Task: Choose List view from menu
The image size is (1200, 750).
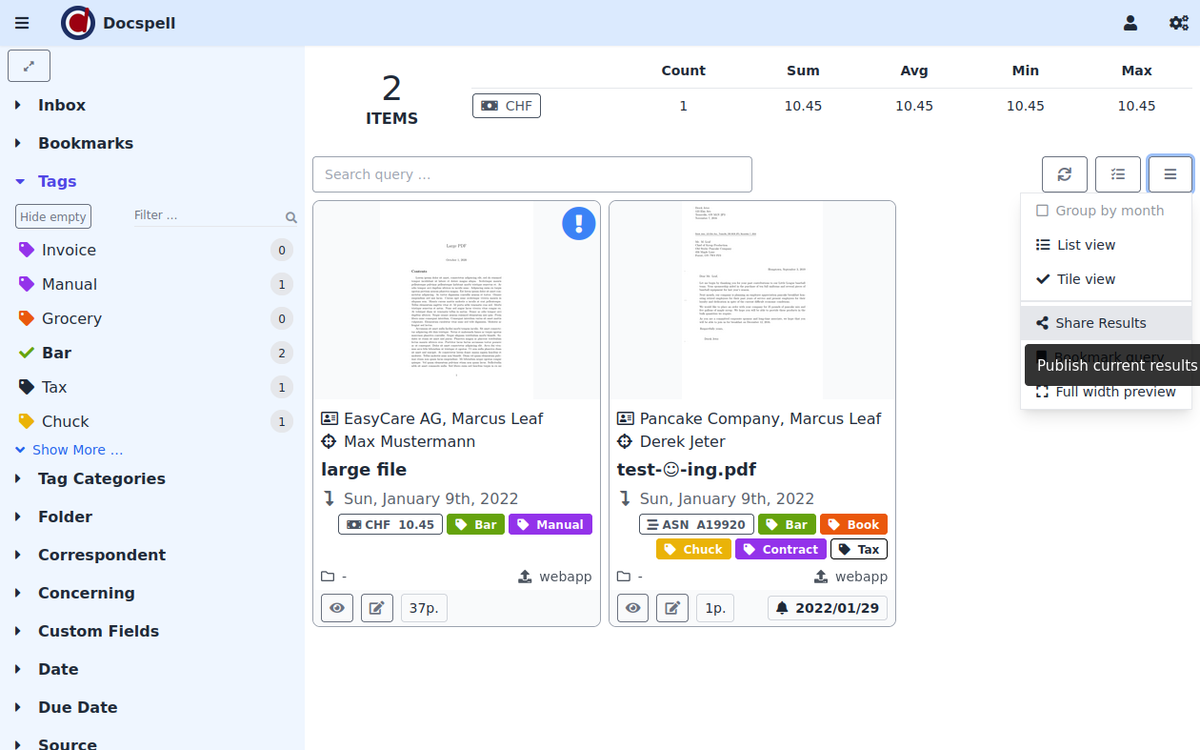Action: pyautogui.click(x=1084, y=245)
